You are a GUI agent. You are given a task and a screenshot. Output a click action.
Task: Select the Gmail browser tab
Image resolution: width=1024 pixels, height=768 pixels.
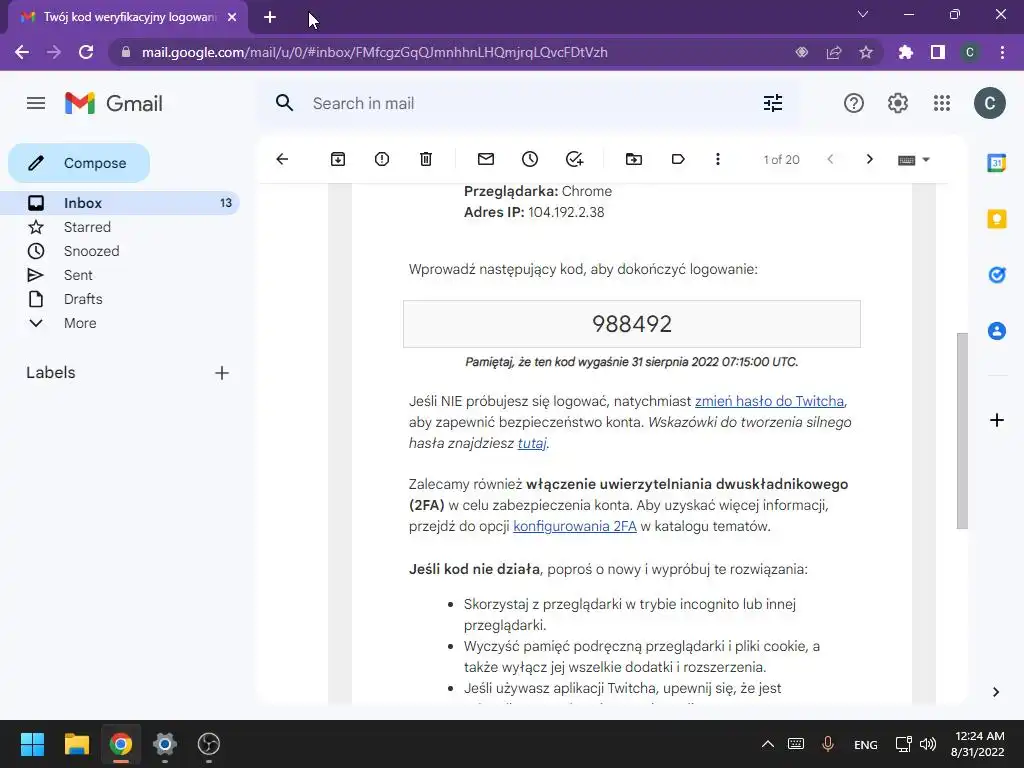pos(128,17)
